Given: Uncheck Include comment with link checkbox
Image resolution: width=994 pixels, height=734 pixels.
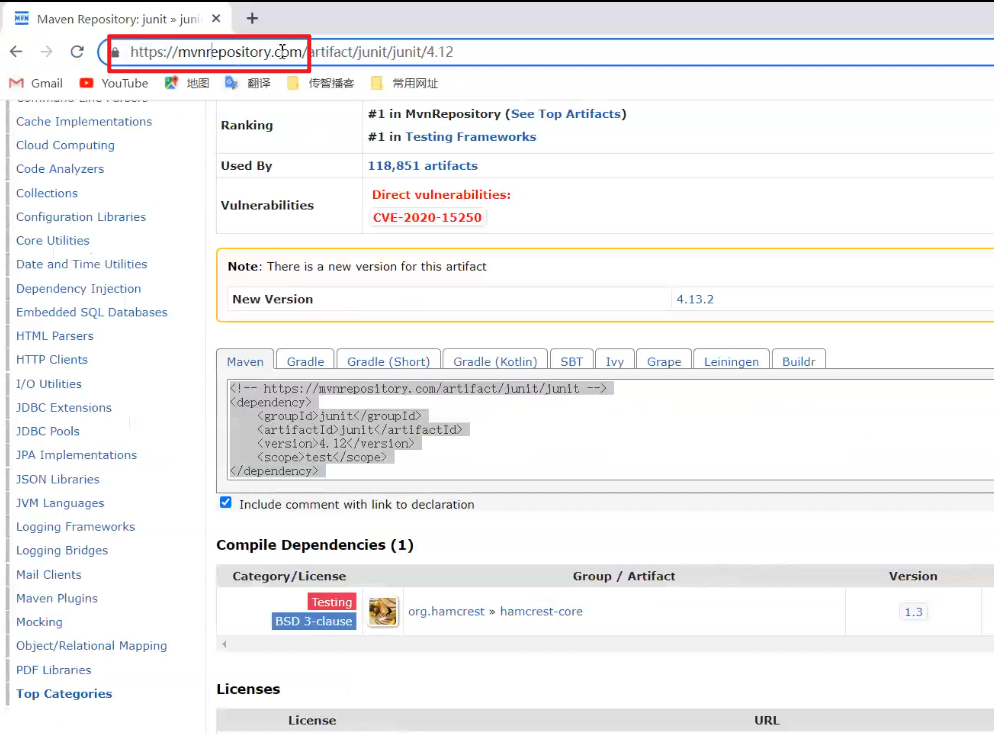Looking at the screenshot, I should click(226, 503).
